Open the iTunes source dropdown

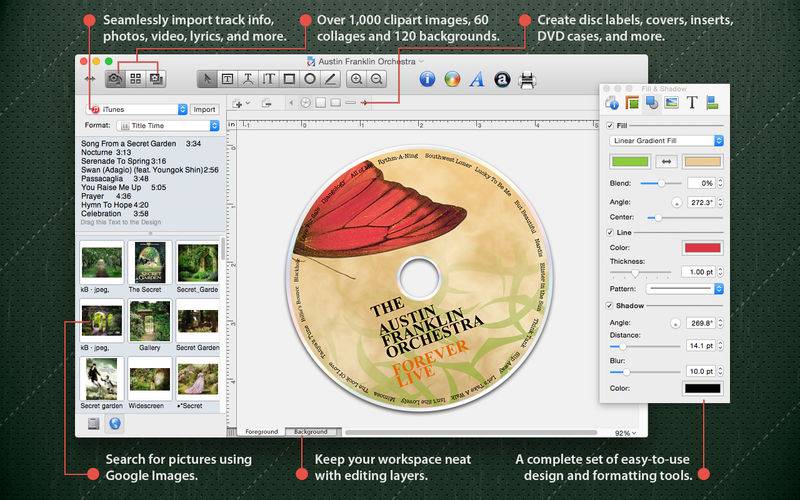point(139,109)
